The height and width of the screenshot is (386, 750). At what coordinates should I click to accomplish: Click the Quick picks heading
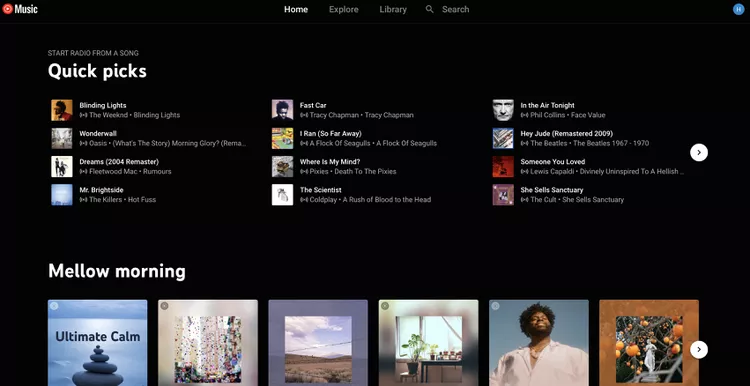tap(97, 71)
